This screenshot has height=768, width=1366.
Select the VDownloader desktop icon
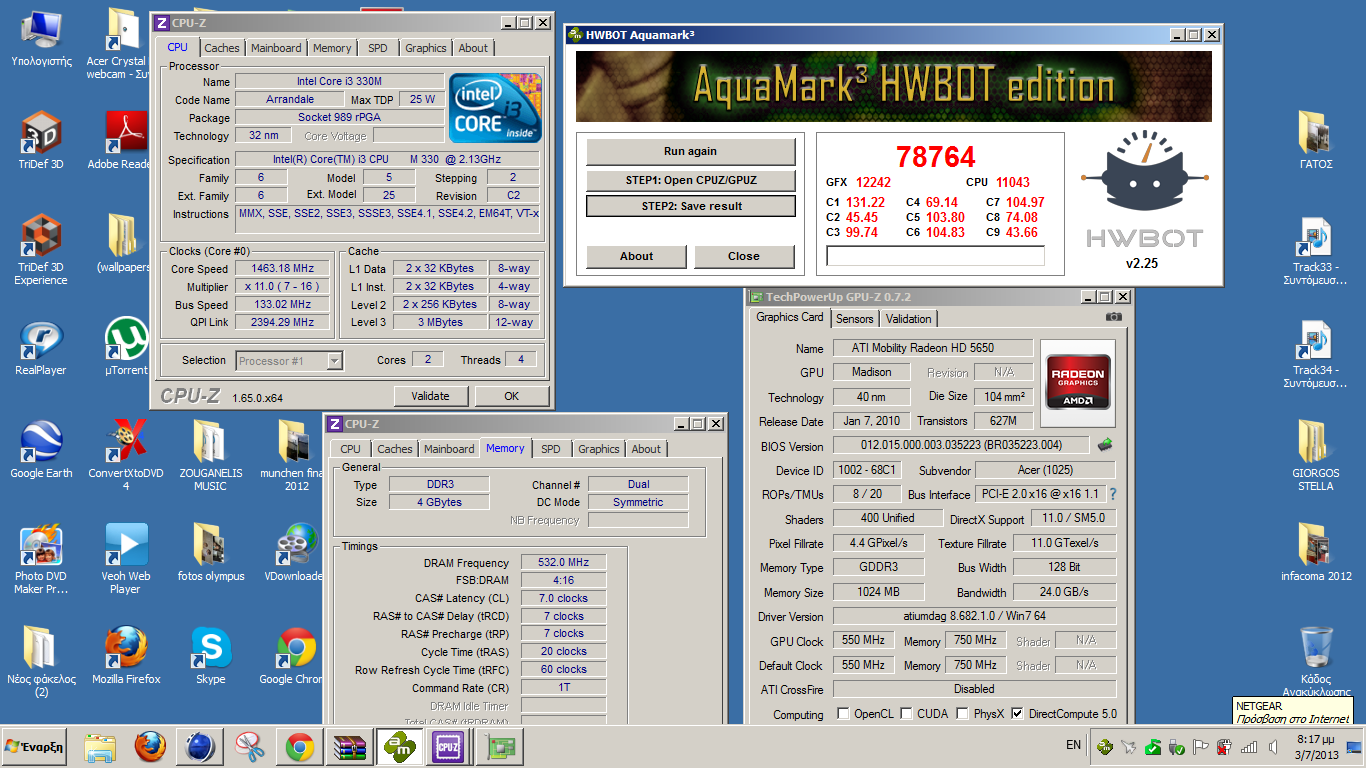296,552
